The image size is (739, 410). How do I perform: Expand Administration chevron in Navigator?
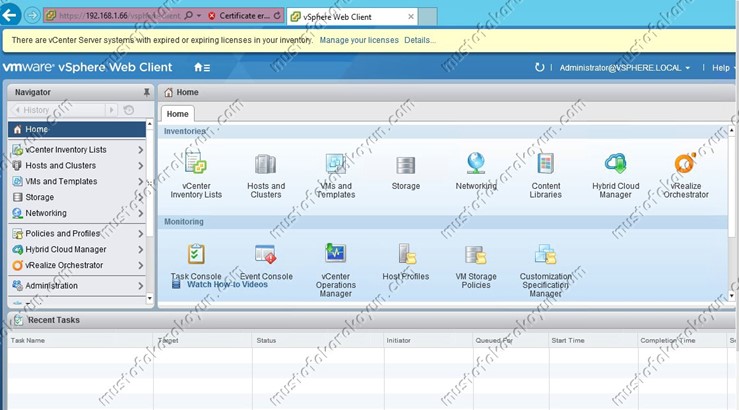point(140,286)
